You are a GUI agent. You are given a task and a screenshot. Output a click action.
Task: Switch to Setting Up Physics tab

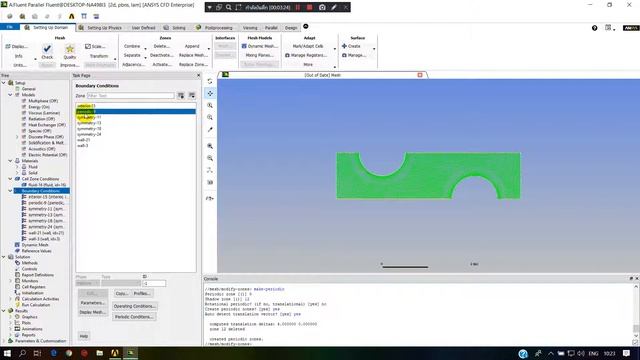(100, 28)
